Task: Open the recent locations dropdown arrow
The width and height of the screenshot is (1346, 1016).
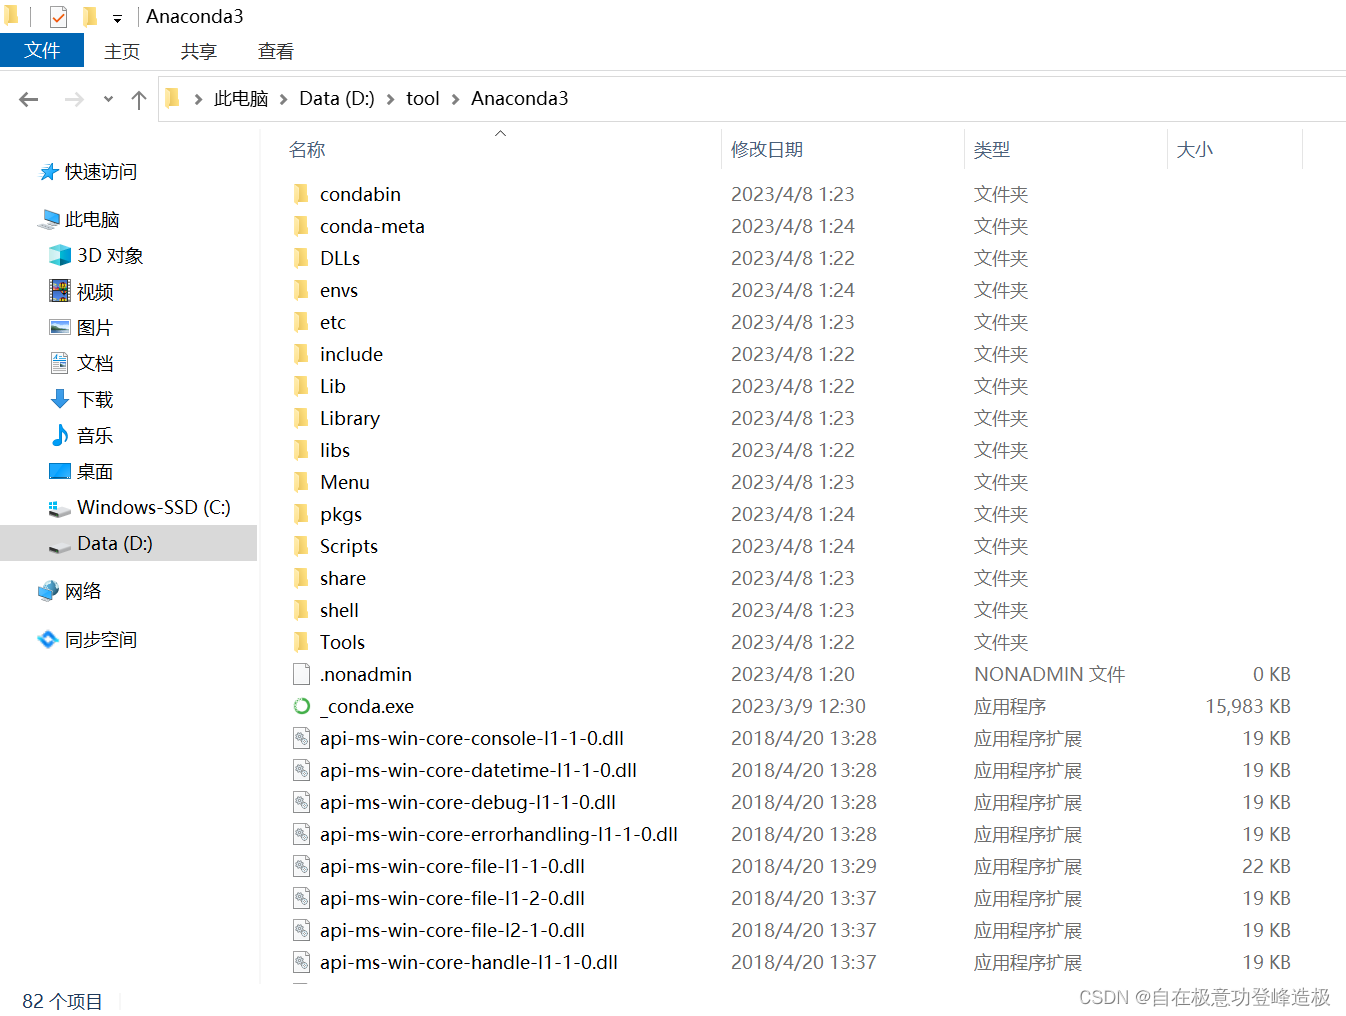Action: coord(108,99)
